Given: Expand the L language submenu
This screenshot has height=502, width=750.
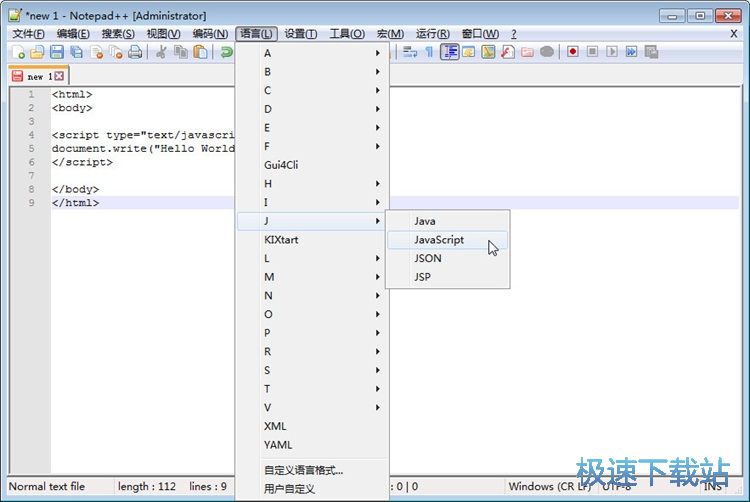Looking at the screenshot, I should tap(313, 258).
